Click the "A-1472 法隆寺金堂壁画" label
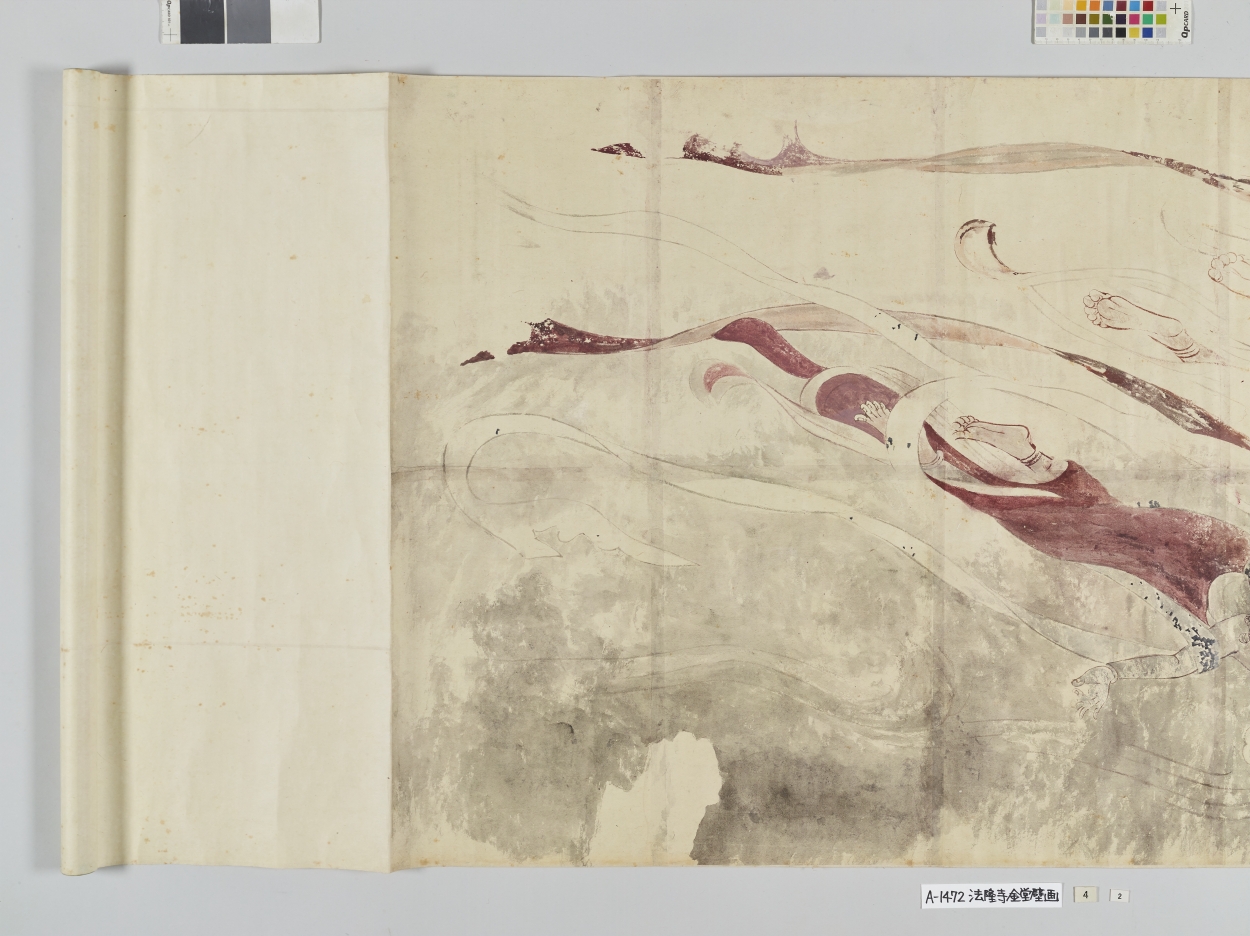Screen dimensions: 1250x936 coord(991,896)
